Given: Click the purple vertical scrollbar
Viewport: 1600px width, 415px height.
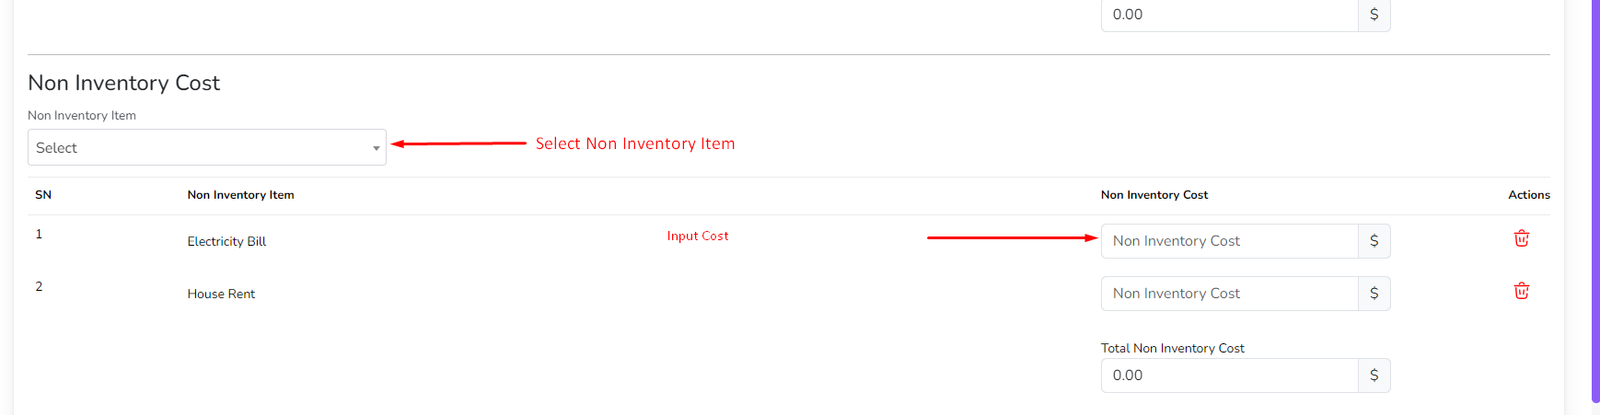Looking at the screenshot, I should coord(1595,200).
